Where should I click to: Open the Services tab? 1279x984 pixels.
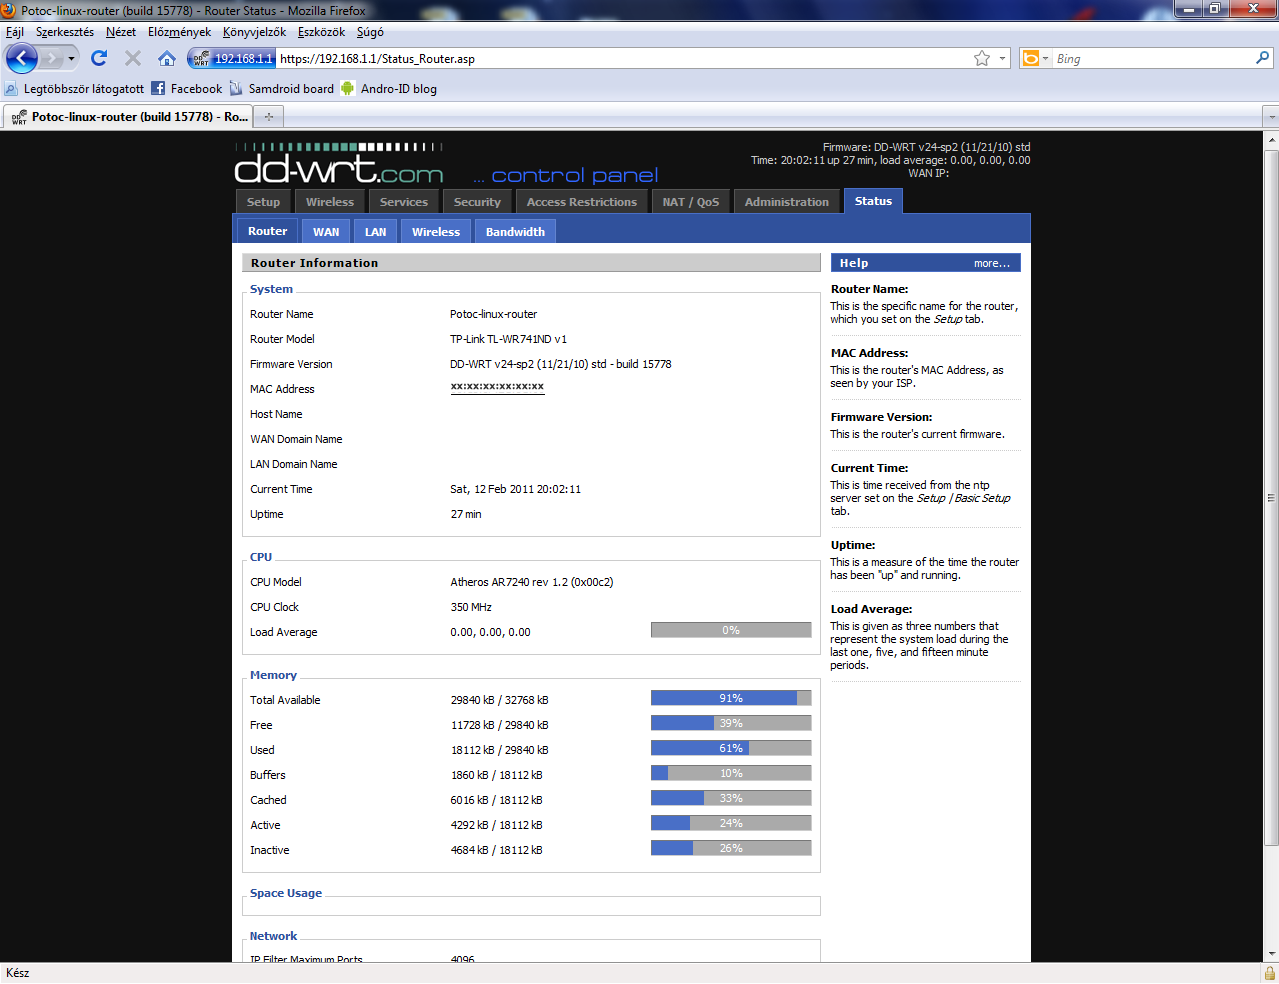[404, 202]
